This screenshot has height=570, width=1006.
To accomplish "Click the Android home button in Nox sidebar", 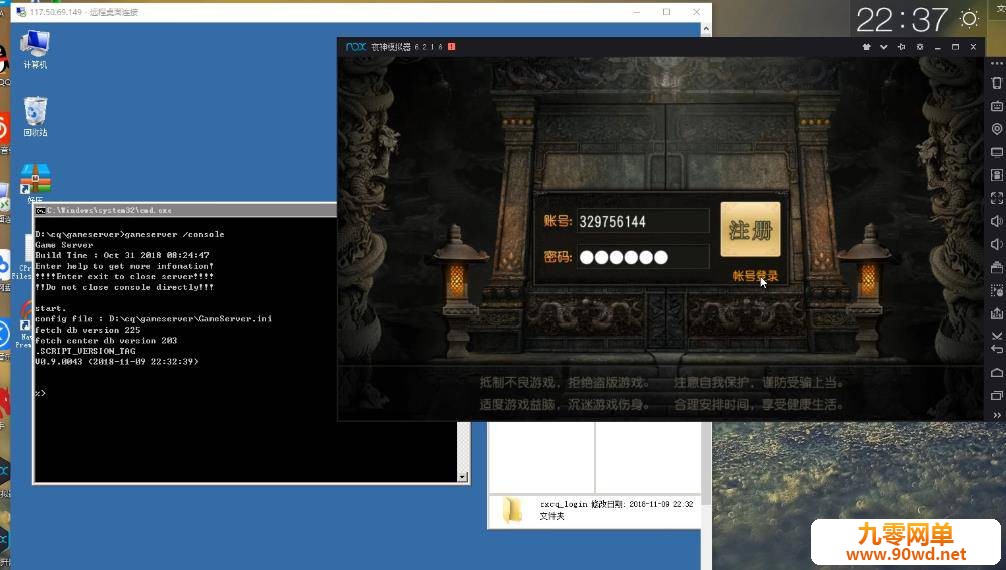I will click(996, 373).
